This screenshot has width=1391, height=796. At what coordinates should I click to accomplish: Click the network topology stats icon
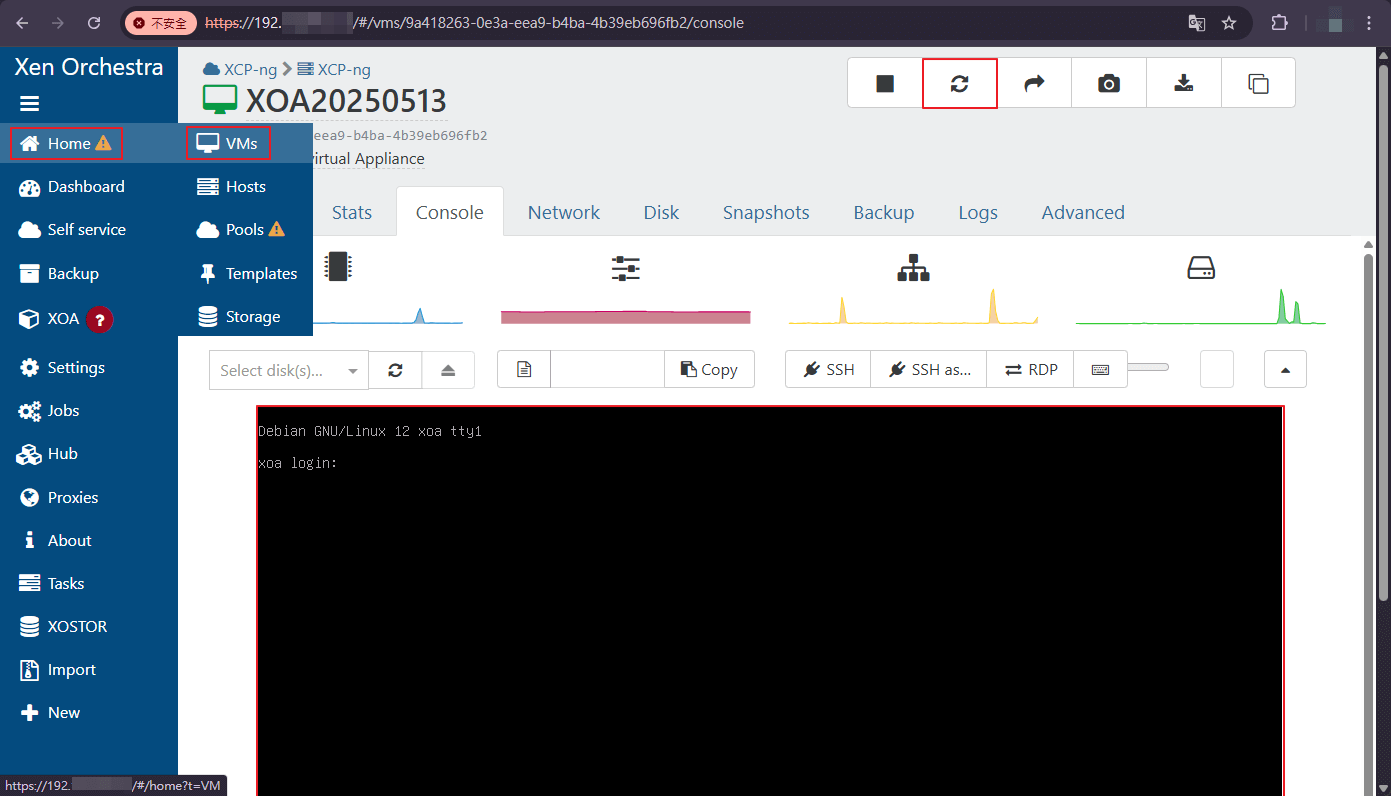point(914,268)
